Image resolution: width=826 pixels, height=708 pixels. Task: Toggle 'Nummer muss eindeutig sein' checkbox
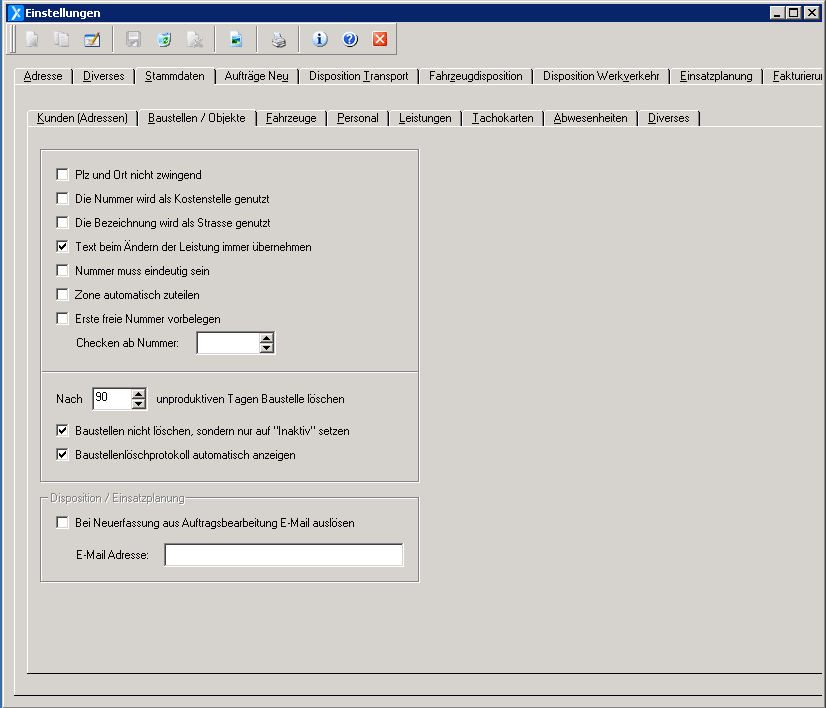(63, 271)
